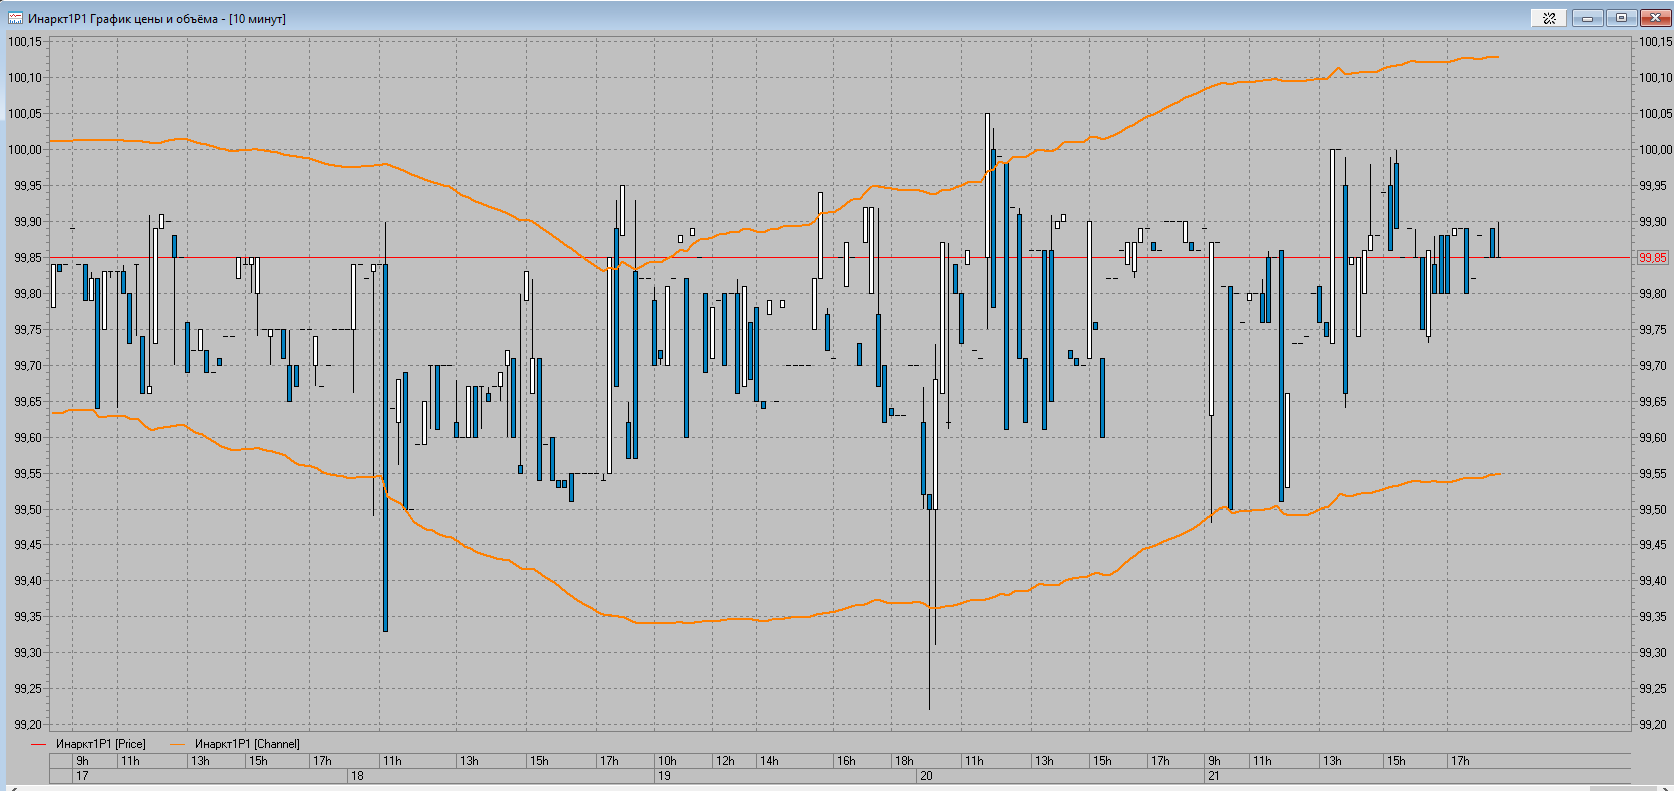
Task: Open the chart window system menu icon
Action: click(x=15, y=18)
